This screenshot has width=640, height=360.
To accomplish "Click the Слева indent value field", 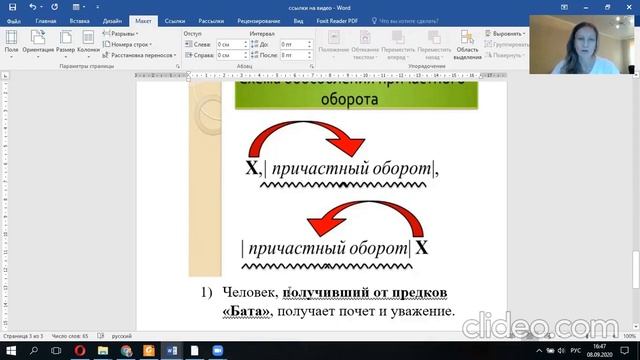I will click(x=229, y=44).
